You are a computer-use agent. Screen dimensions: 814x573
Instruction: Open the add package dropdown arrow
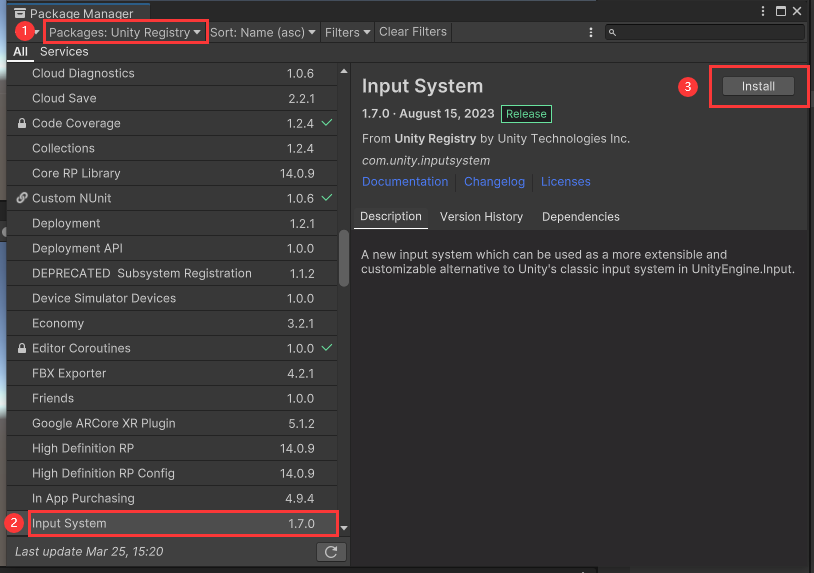pos(37,32)
